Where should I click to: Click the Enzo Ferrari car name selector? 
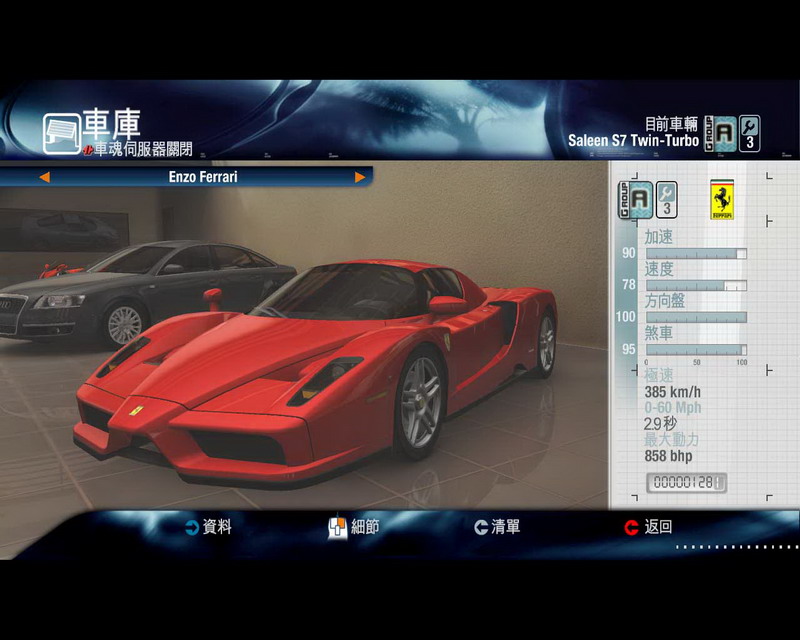[203, 177]
